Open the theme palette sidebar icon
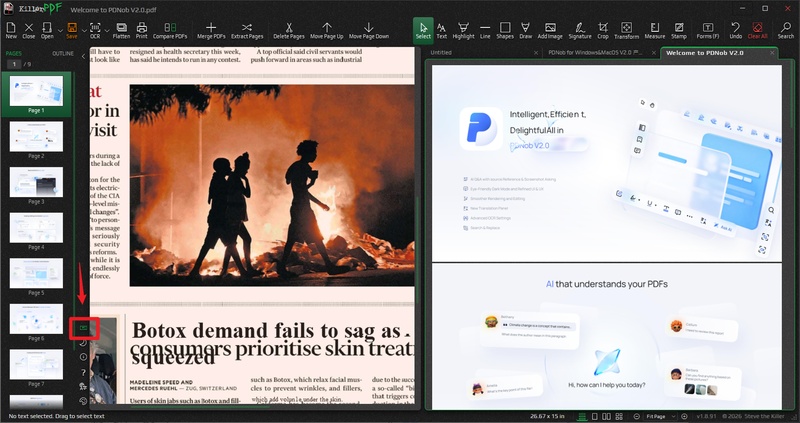Image resolution: width=800 pixels, height=423 pixels. coord(84,401)
